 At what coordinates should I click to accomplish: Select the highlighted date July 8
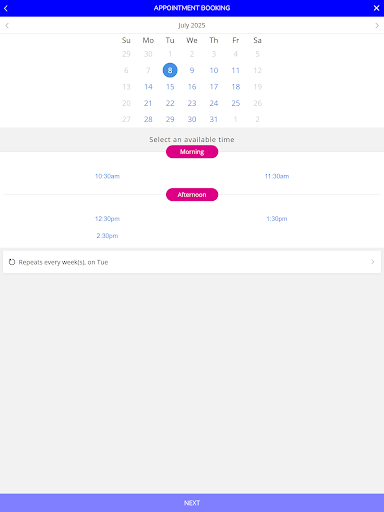click(170, 70)
